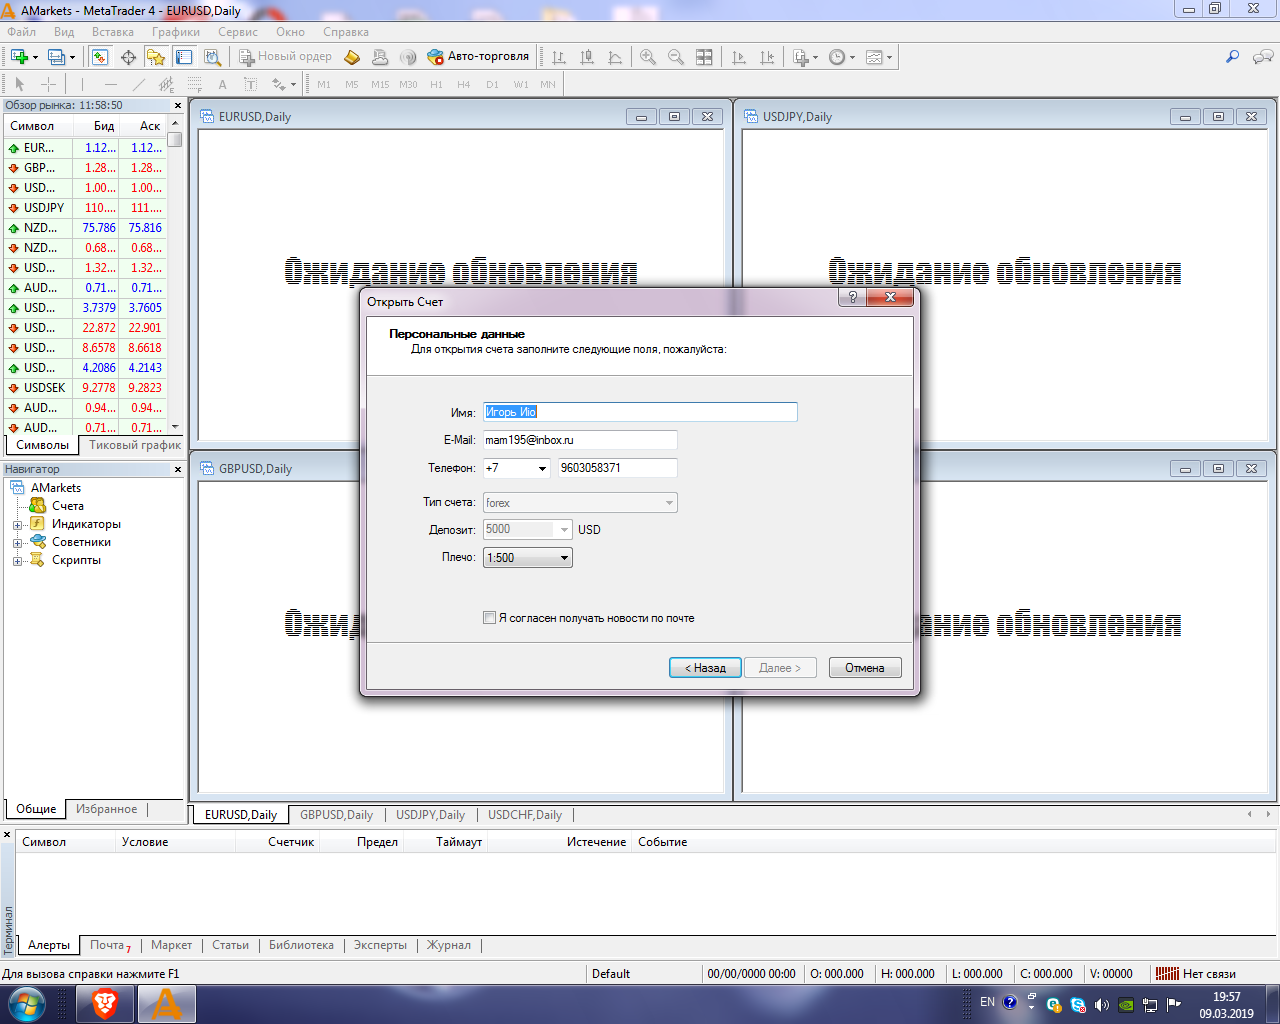This screenshot has width=1280, height=1024.
Task: Open the Strategy Tester toolbar icon
Action: [x=212, y=57]
